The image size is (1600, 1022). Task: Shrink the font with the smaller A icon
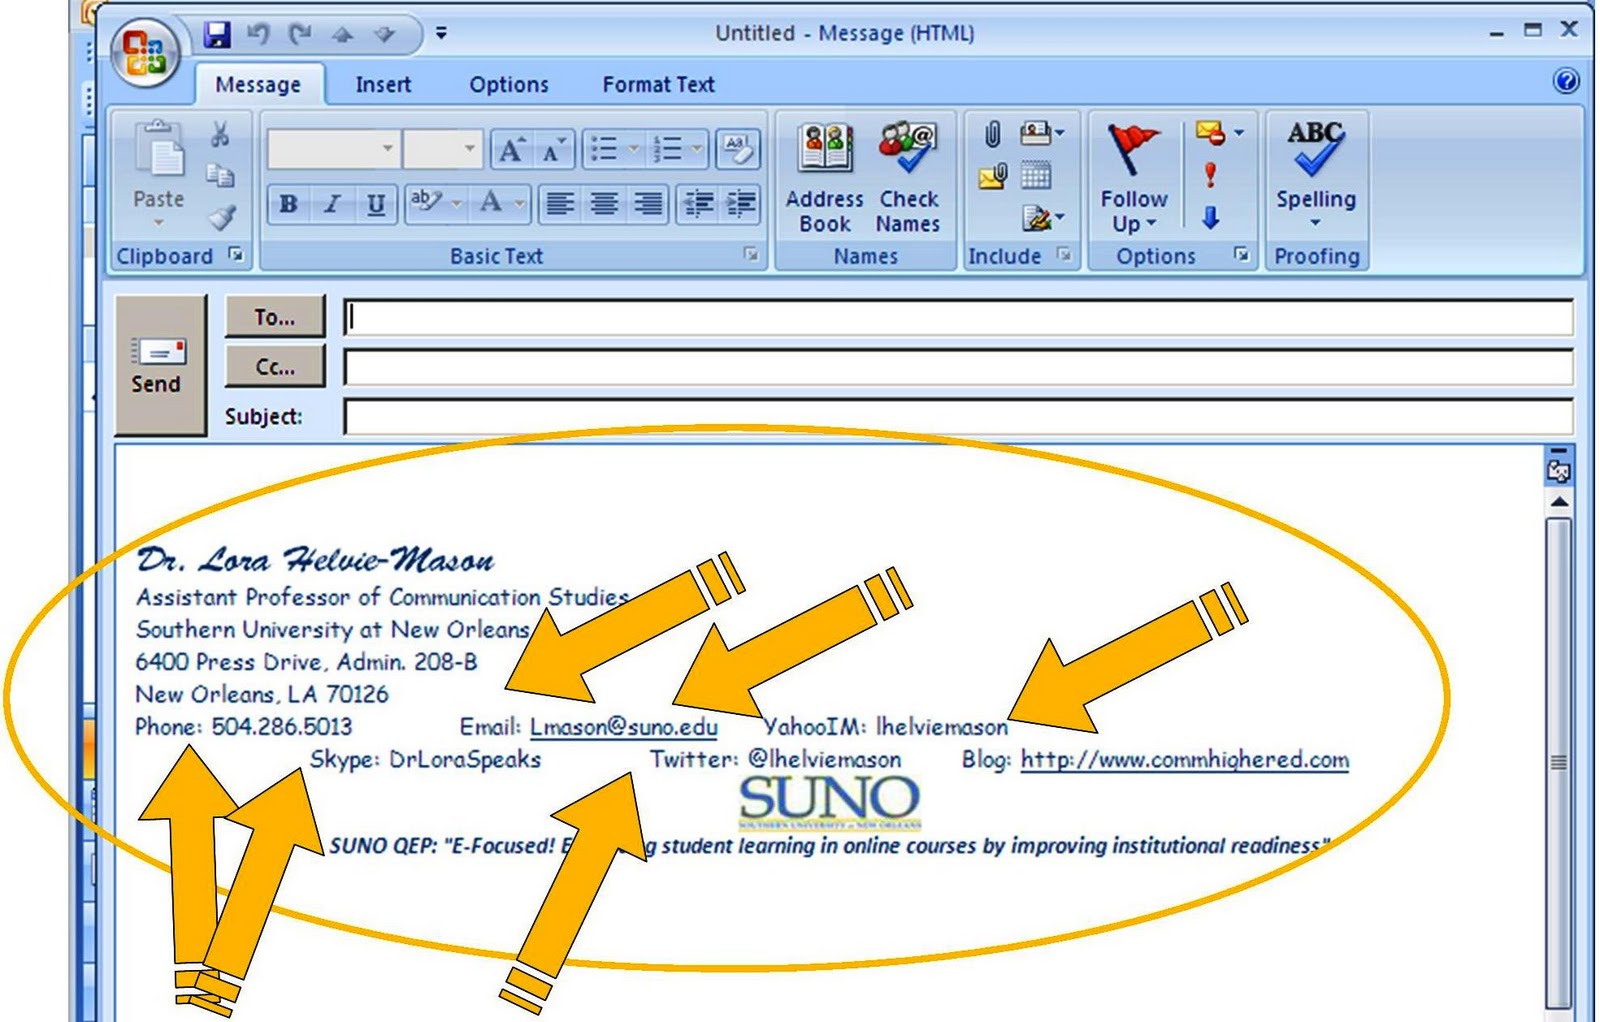tap(552, 150)
